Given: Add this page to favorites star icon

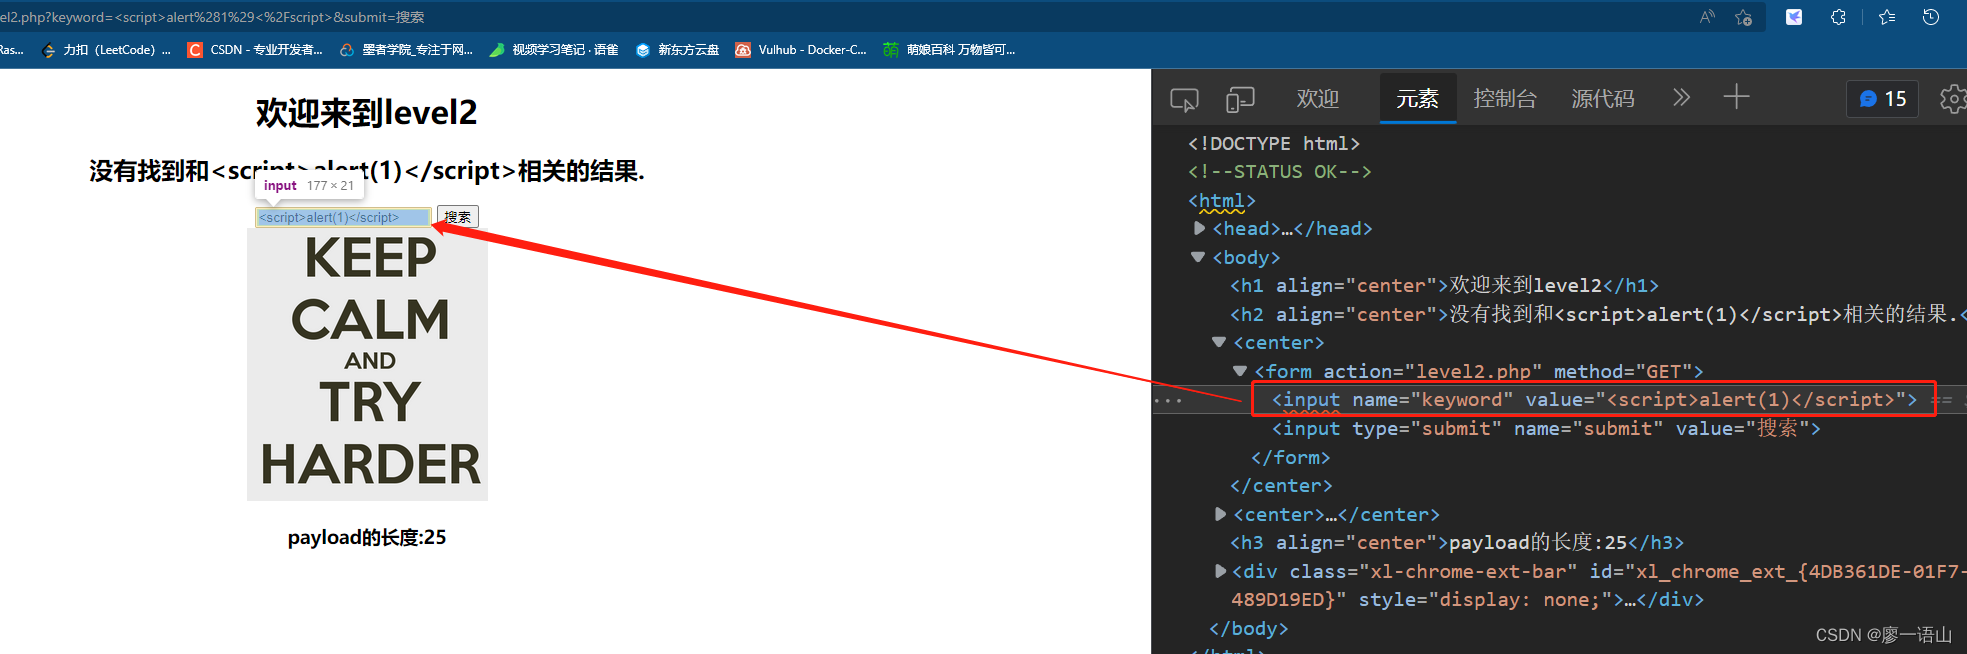Looking at the screenshot, I should (x=1743, y=17).
